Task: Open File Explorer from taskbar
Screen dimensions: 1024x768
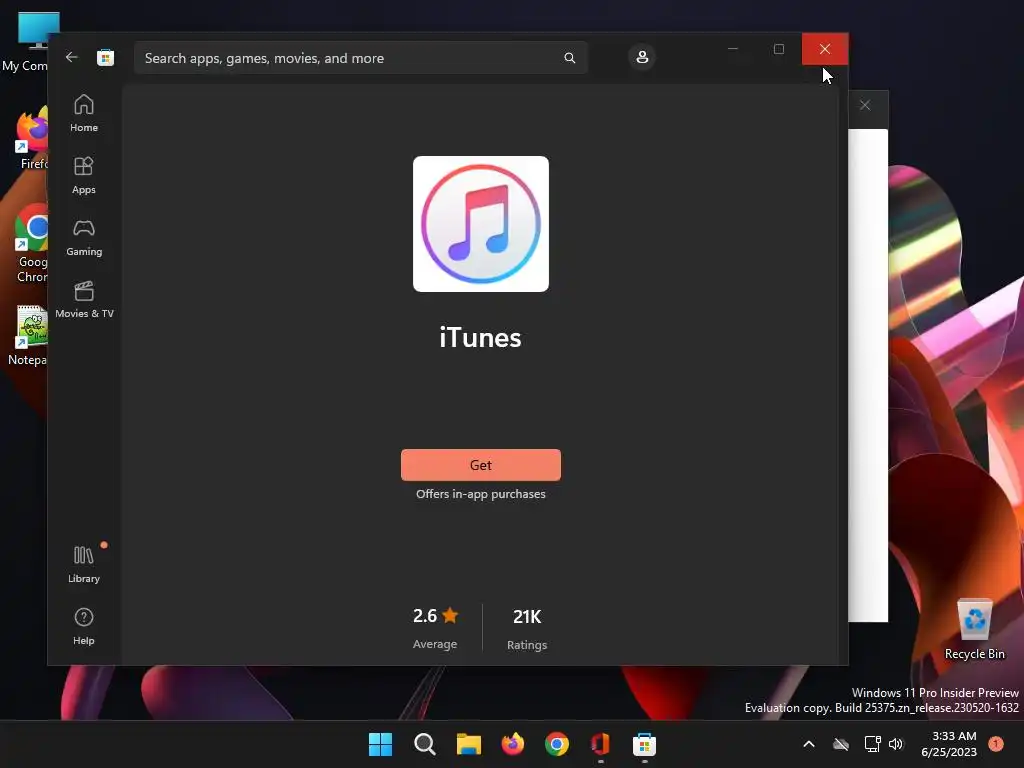Action: tap(469, 744)
